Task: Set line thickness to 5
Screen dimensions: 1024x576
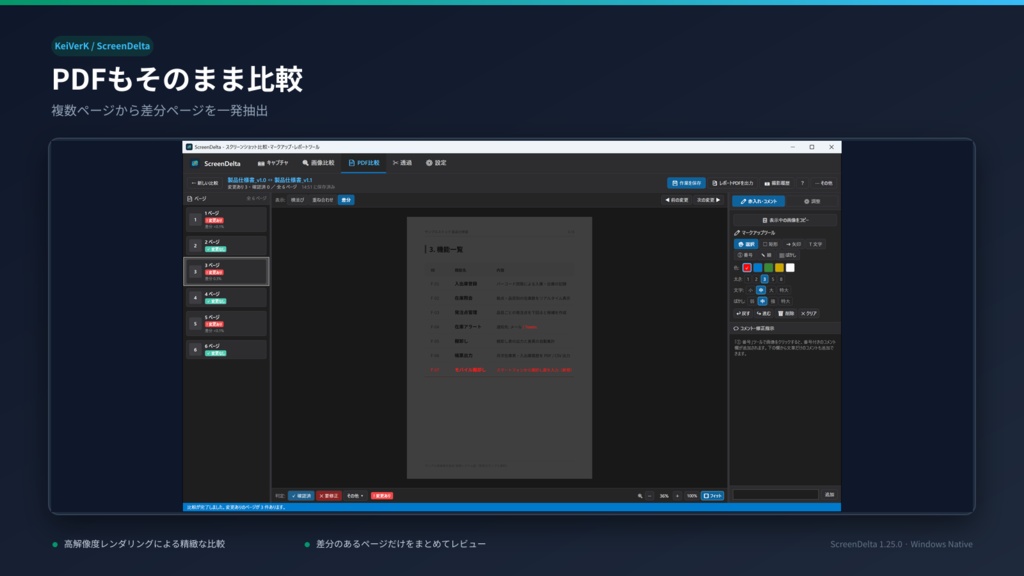Action: click(x=773, y=279)
